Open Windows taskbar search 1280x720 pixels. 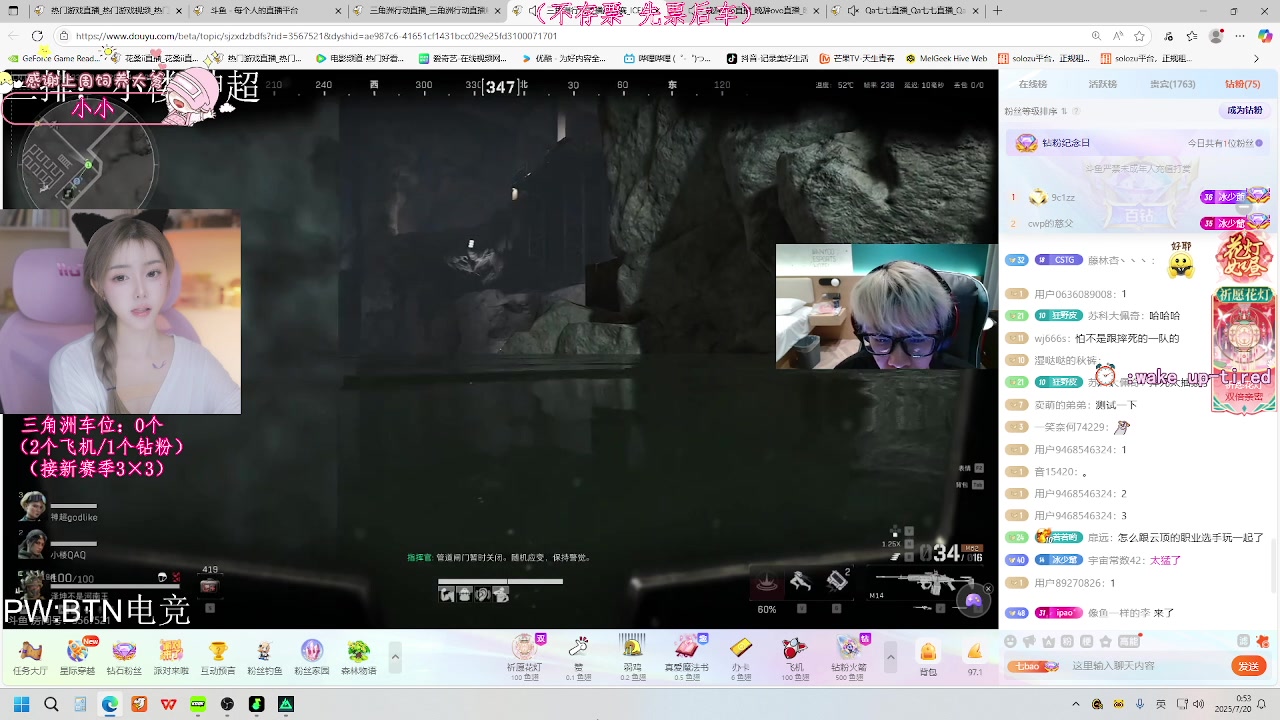point(51,704)
